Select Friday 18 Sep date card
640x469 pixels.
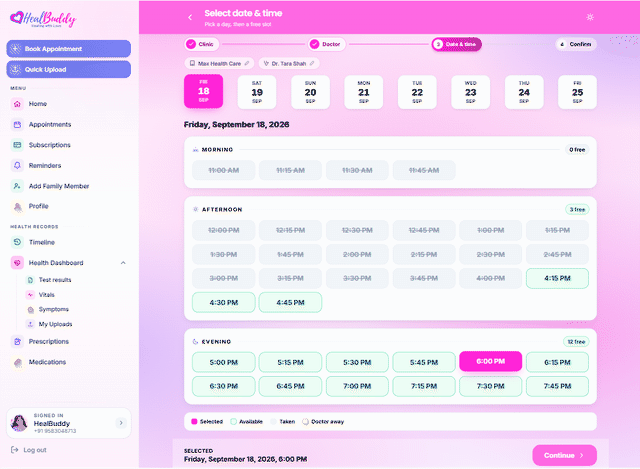(x=203, y=91)
